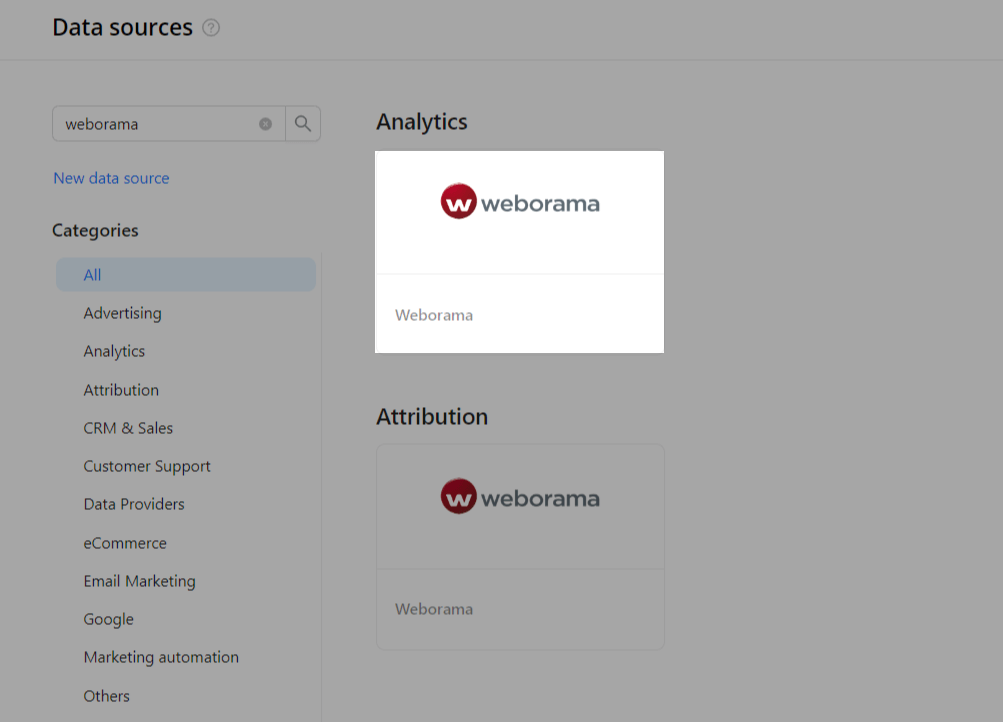This screenshot has width=1003, height=722.
Task: Open the New data source link
Action: tap(111, 178)
